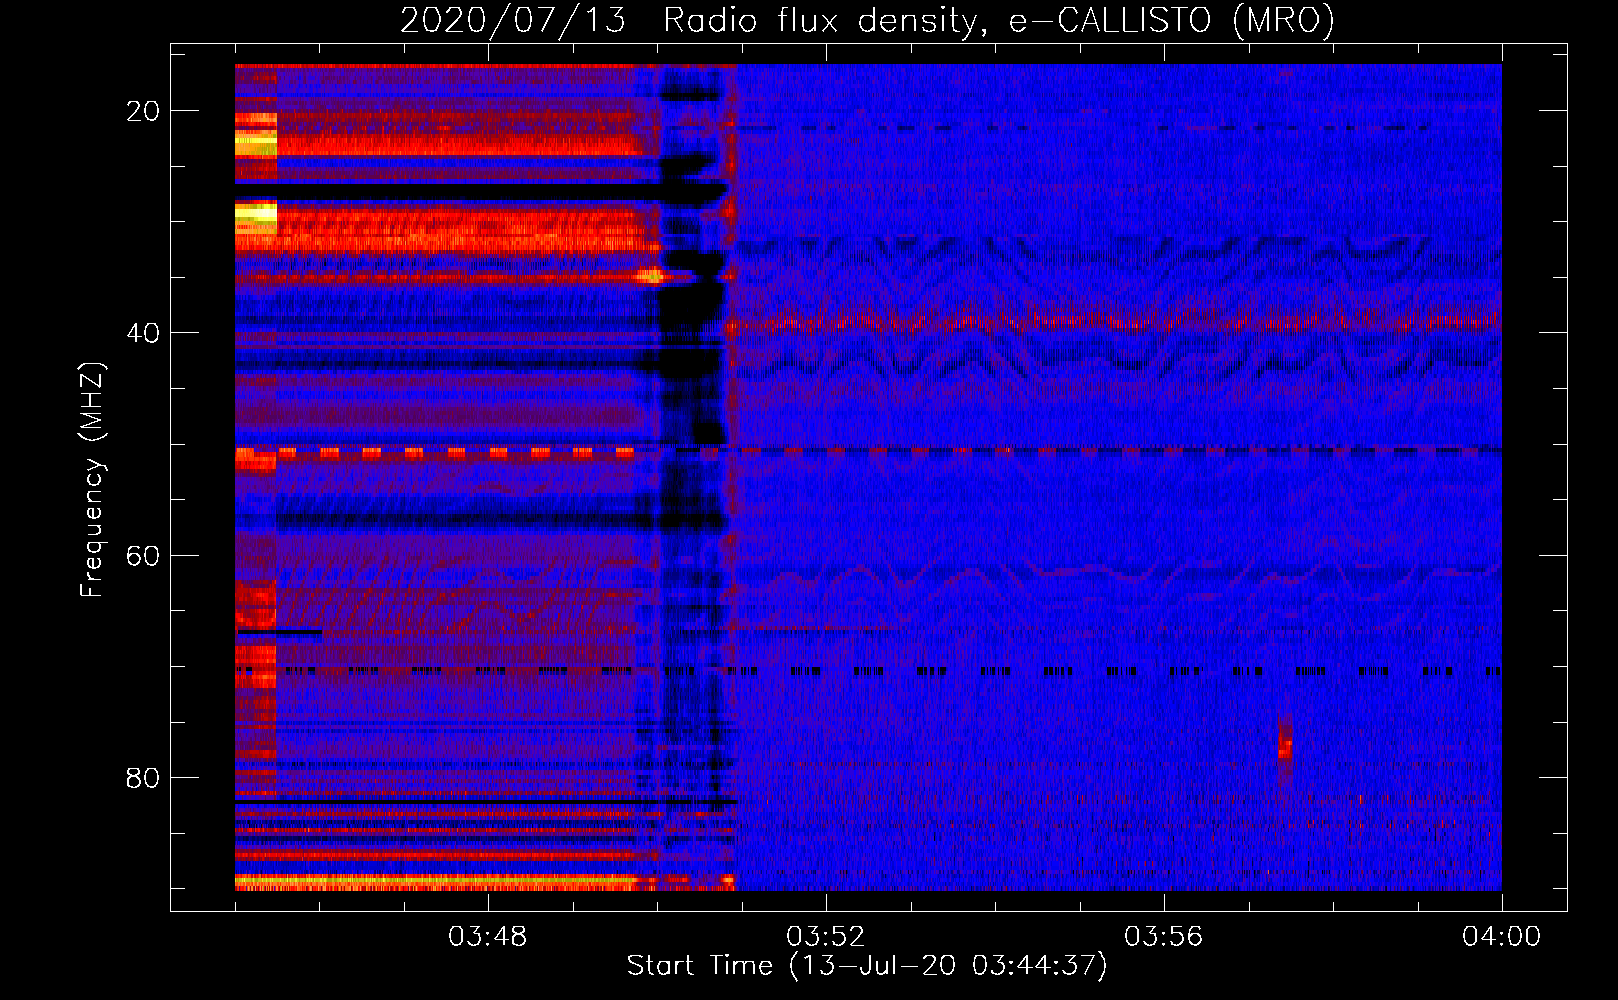Click the 03:52 time tick label
The image size is (1618, 1000).
pyautogui.click(x=826, y=937)
